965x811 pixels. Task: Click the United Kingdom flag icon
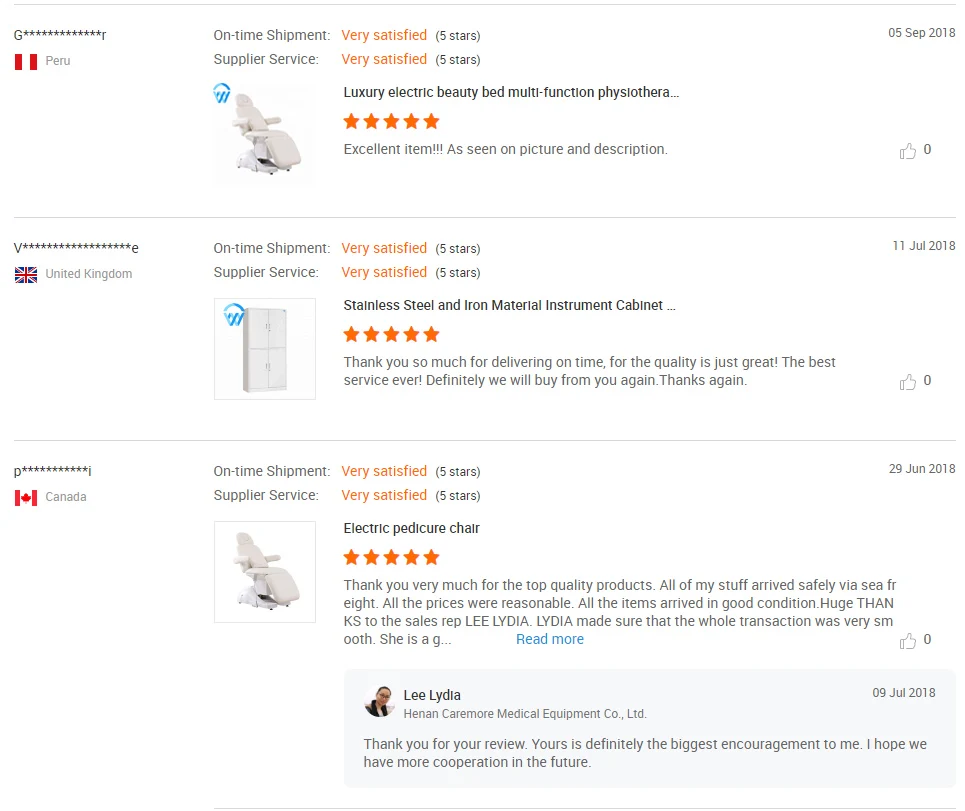26,275
